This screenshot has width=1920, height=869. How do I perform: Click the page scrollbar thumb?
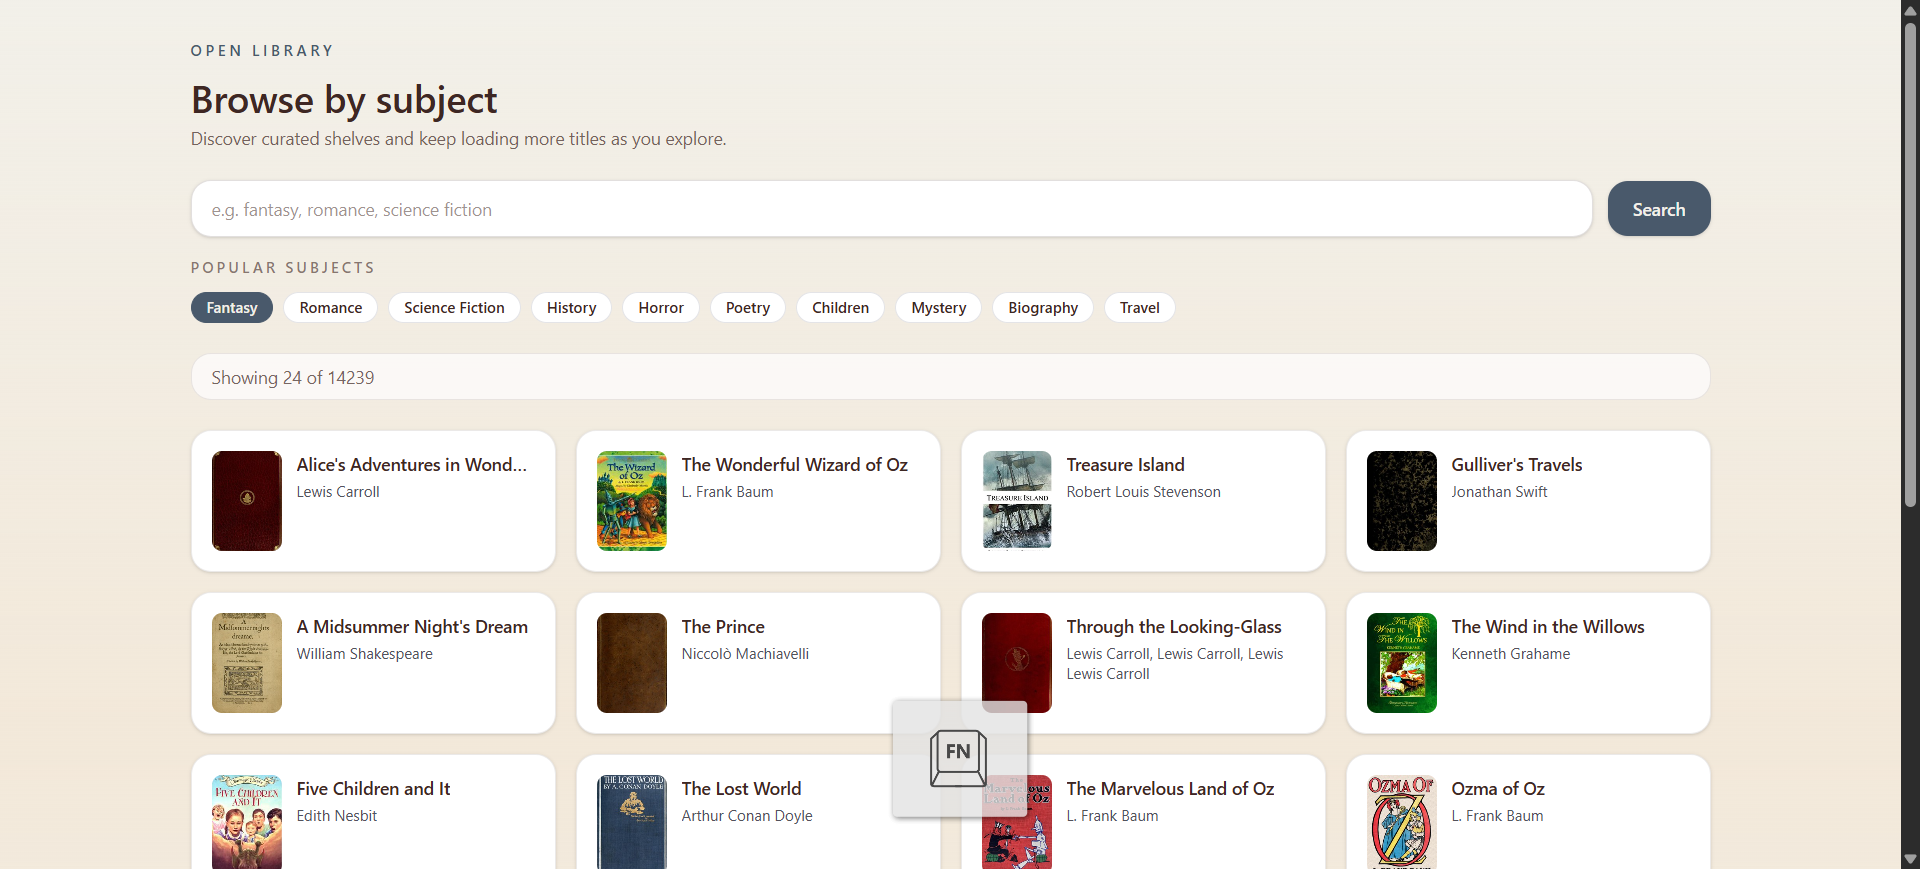click(x=1910, y=265)
